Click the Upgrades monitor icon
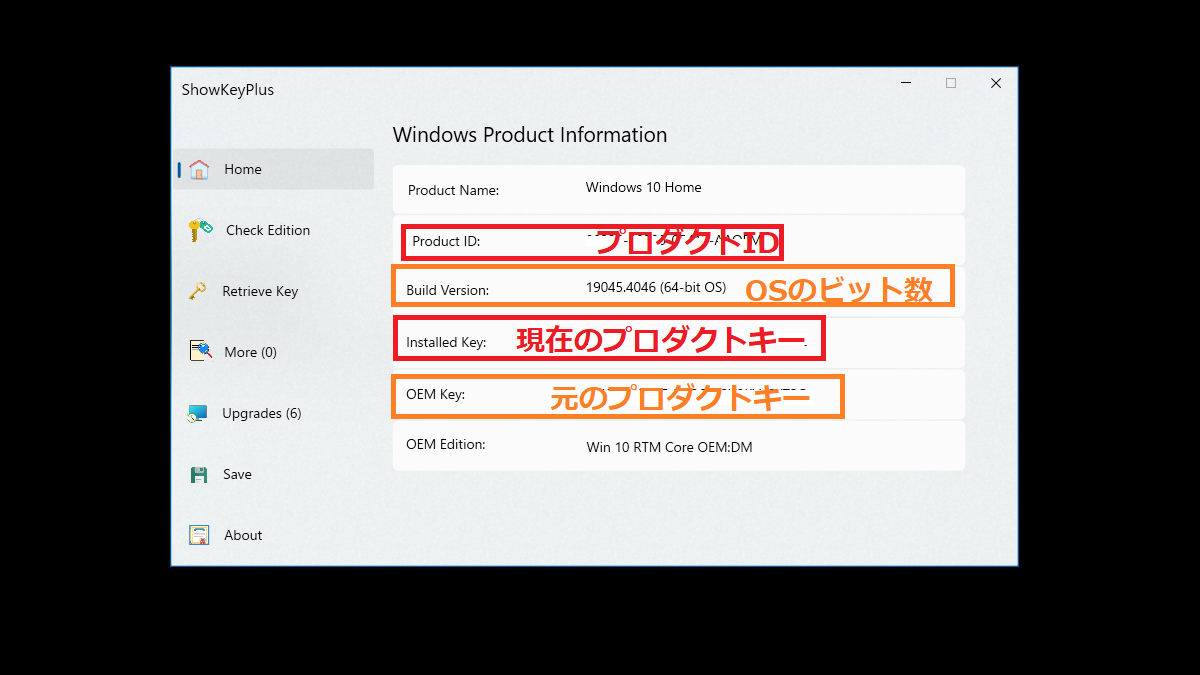This screenshot has width=1200, height=675. [198, 413]
